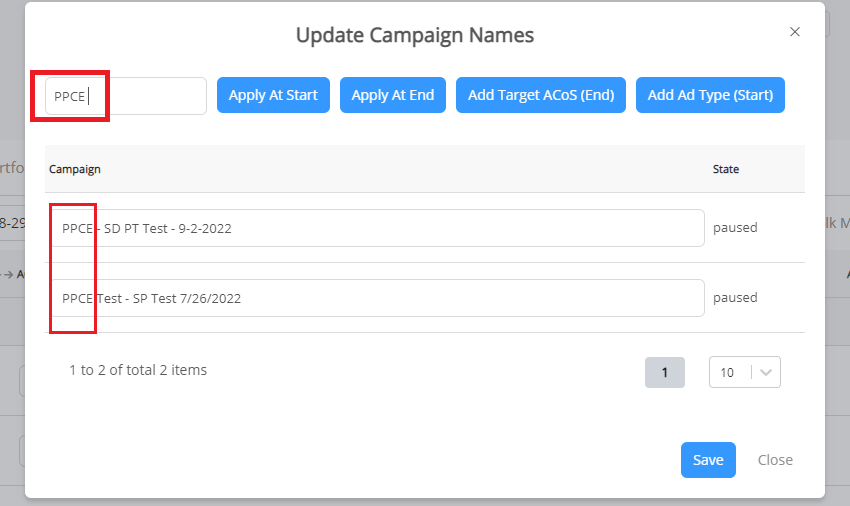The width and height of the screenshot is (850, 506).
Task: Close the dialog with the X icon
Action: [x=795, y=32]
